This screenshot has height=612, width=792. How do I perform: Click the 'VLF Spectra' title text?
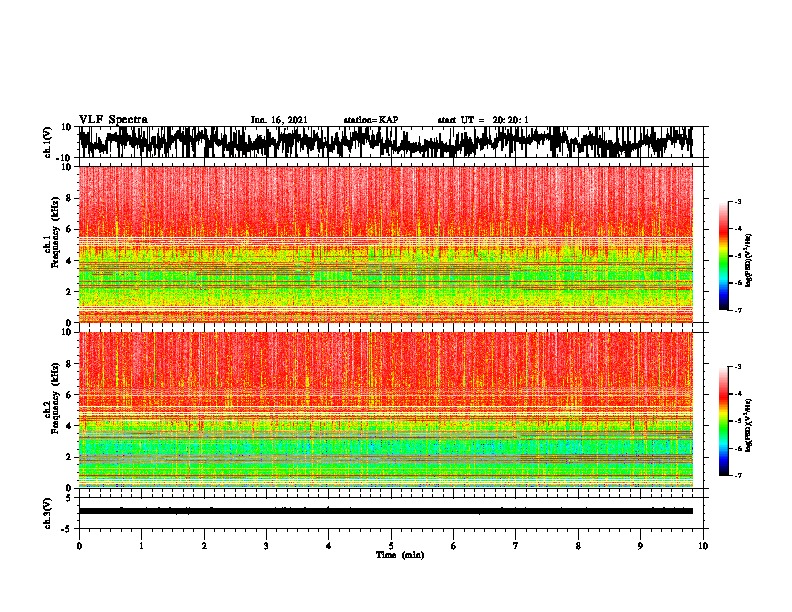coord(113,120)
